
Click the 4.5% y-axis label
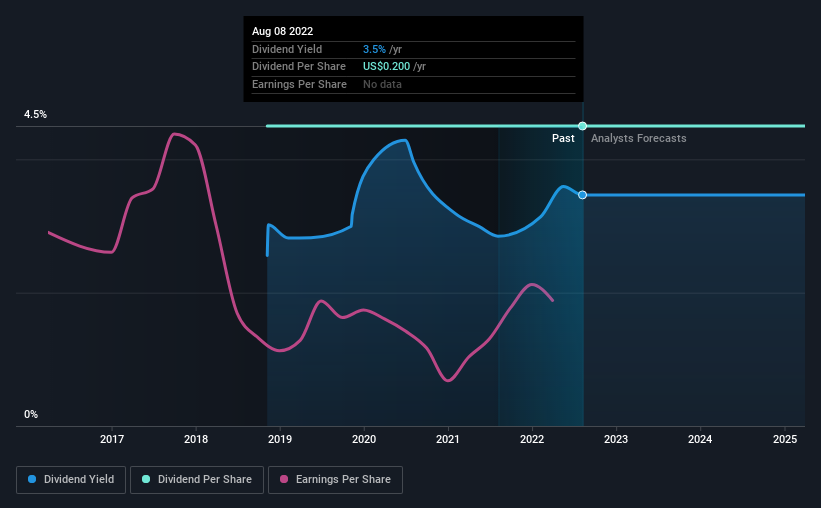tap(36, 114)
